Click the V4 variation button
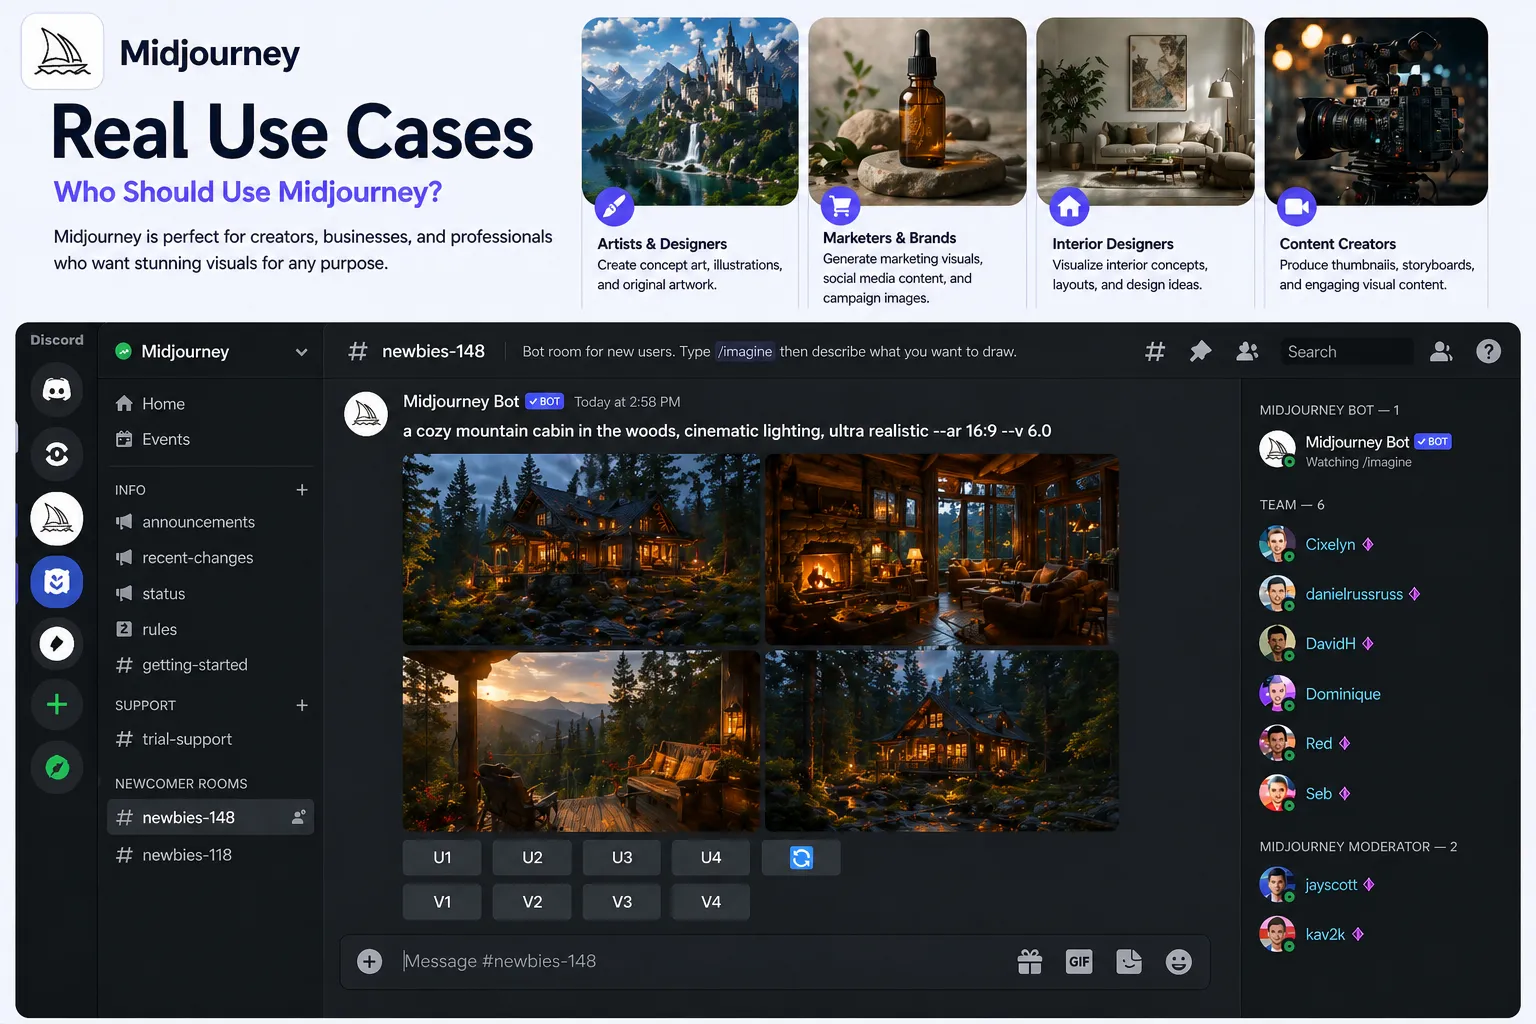The image size is (1536, 1024). [x=711, y=902]
